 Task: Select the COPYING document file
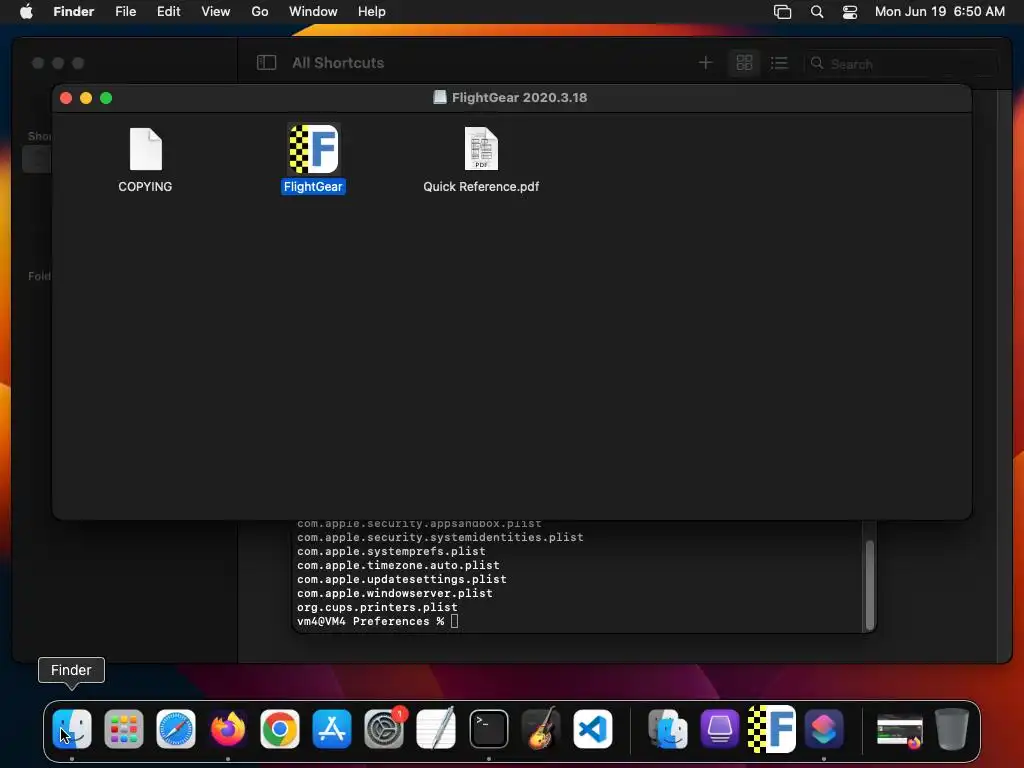[x=146, y=149]
